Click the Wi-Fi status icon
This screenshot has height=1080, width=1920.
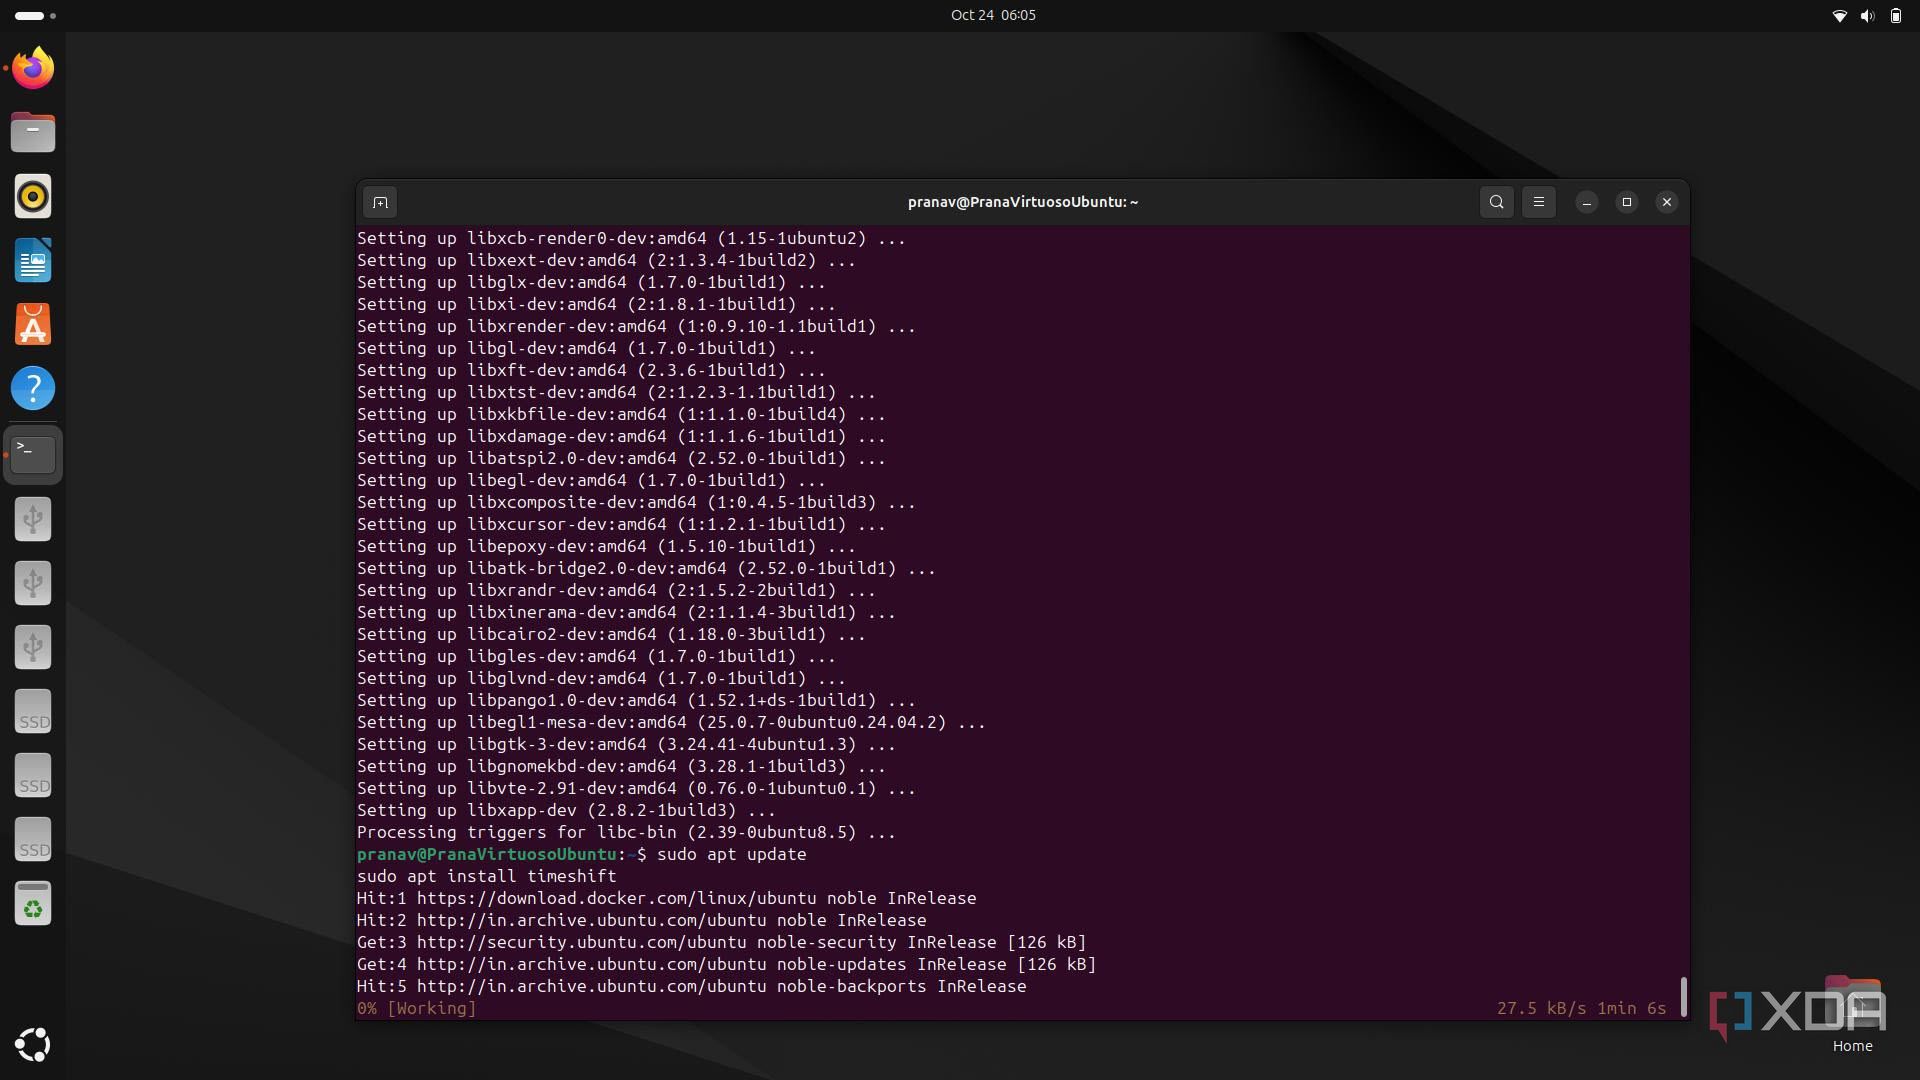point(1839,16)
